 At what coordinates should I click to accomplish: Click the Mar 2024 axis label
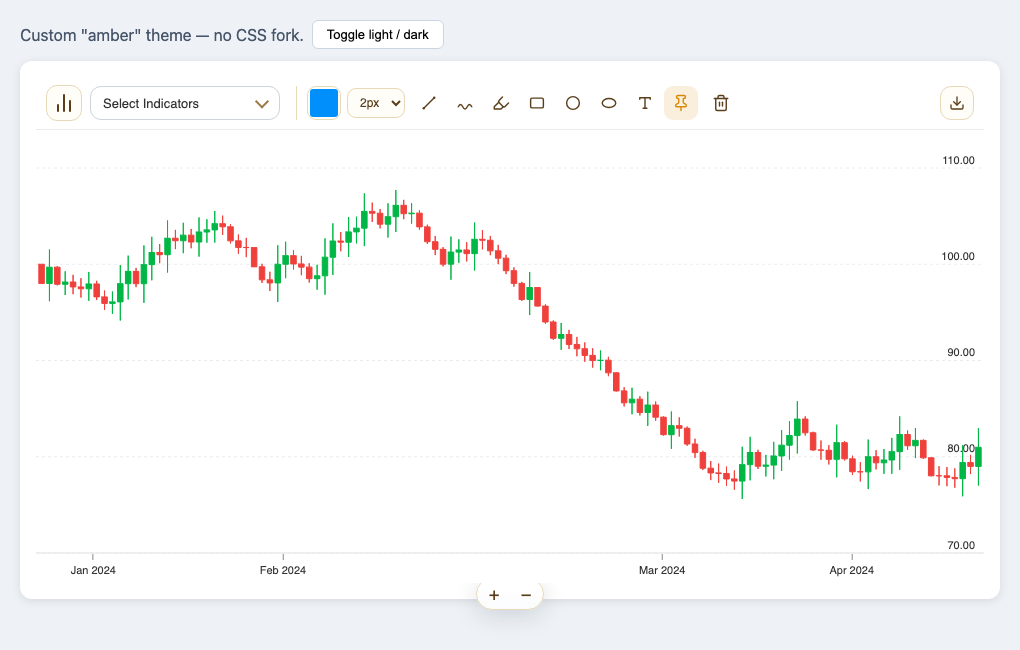662,570
